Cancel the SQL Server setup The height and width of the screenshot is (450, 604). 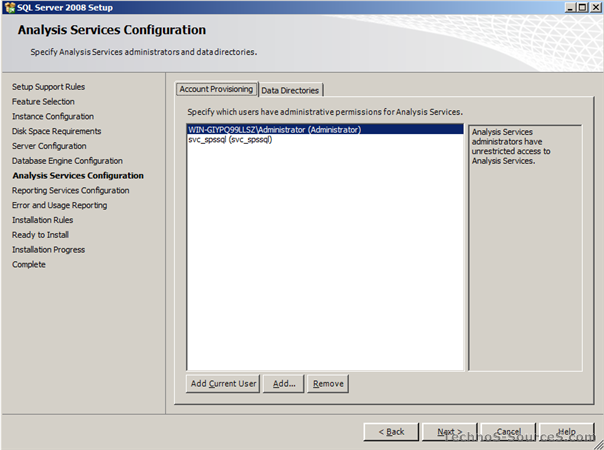(x=508, y=432)
